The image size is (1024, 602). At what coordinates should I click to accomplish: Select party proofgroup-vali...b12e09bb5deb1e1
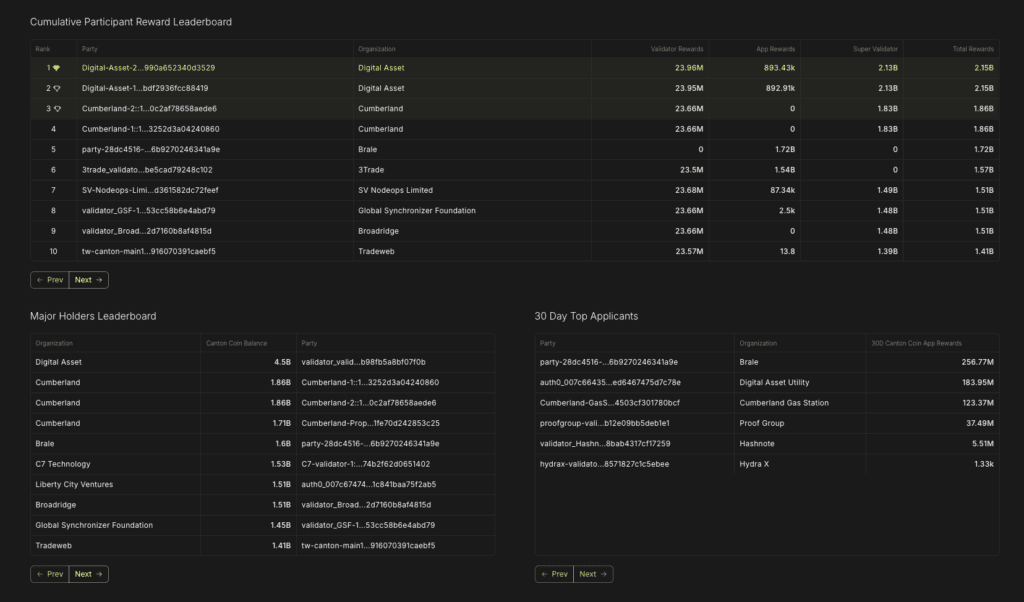click(604, 424)
